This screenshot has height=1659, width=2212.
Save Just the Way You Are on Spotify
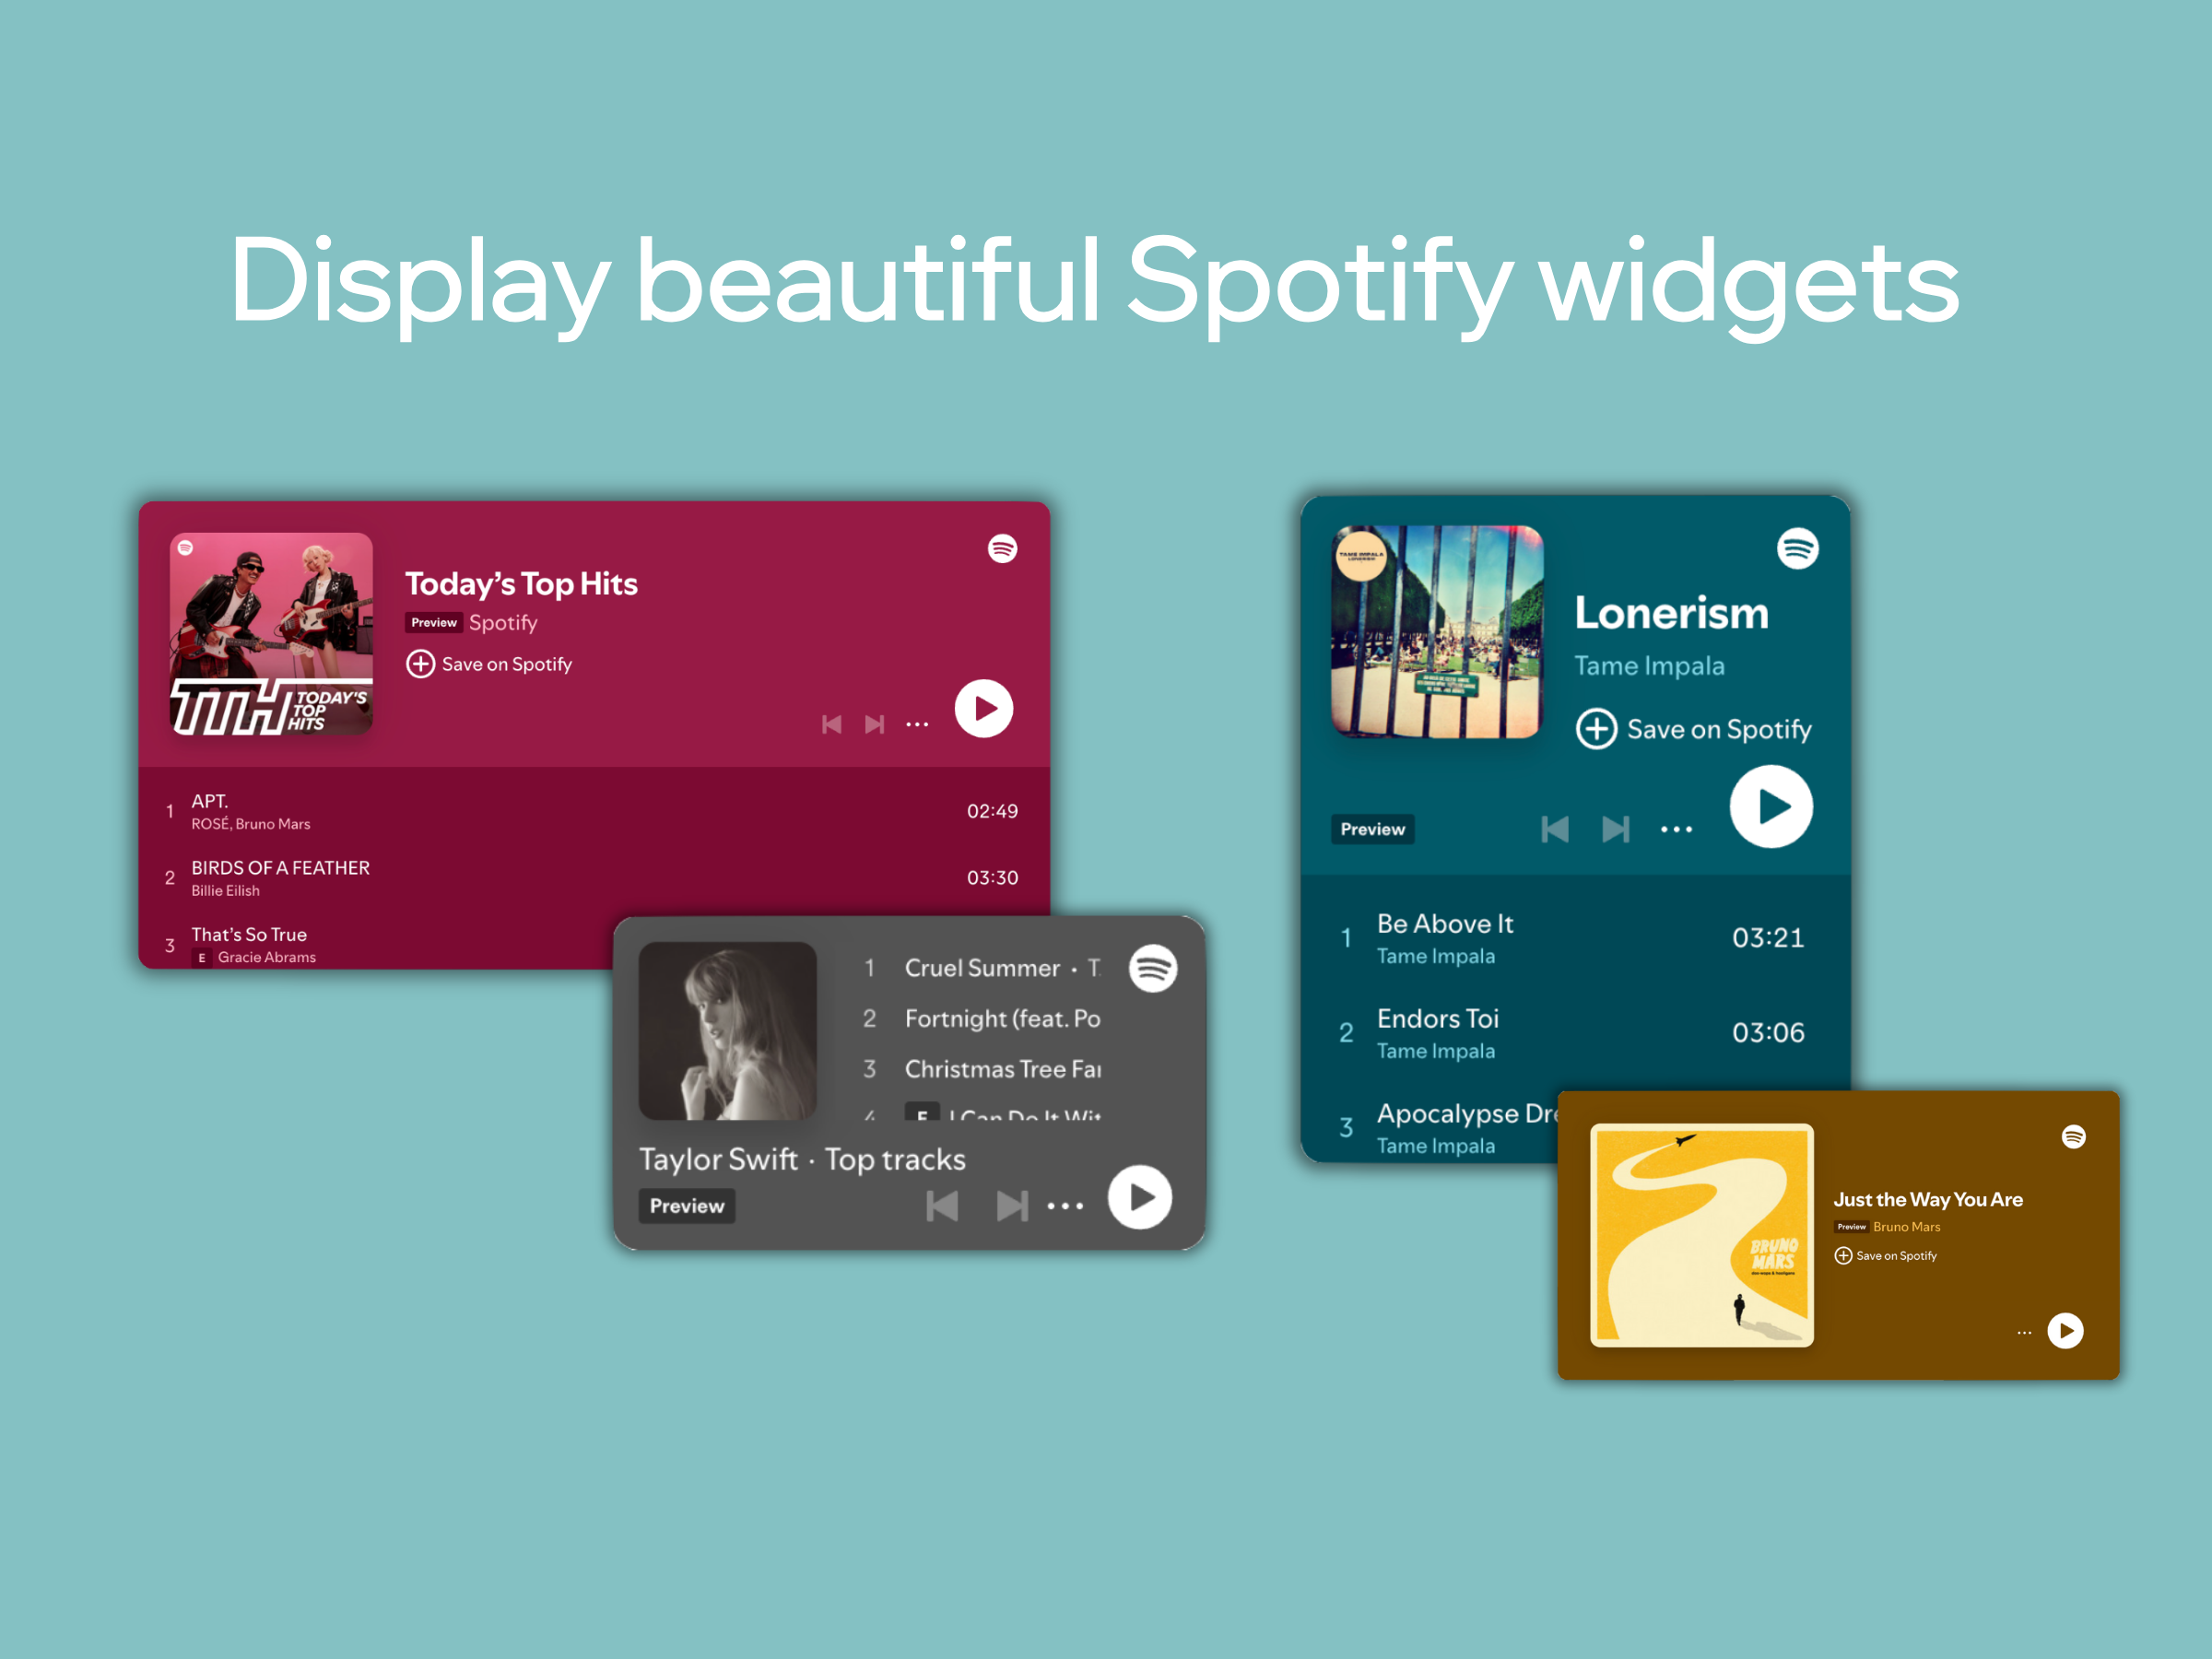1886,1256
